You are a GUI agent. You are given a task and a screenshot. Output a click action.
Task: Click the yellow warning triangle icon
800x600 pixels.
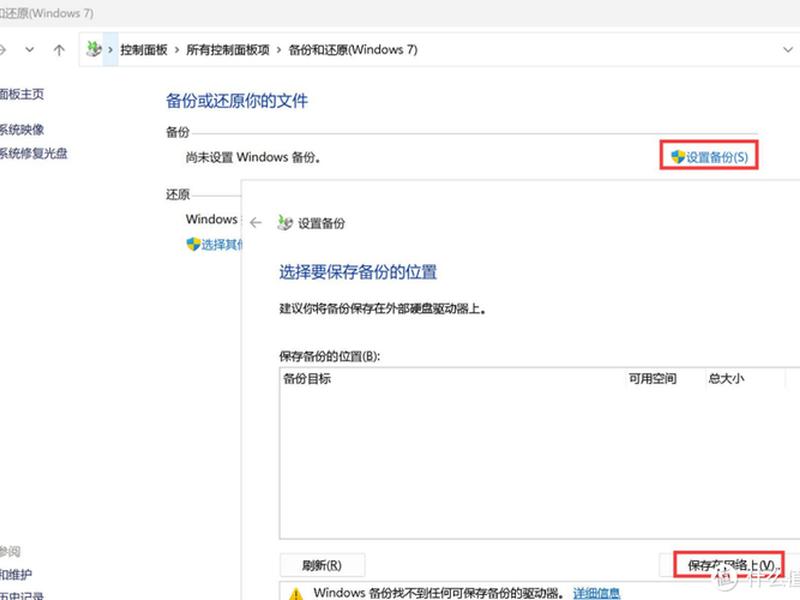pyautogui.click(x=295, y=593)
